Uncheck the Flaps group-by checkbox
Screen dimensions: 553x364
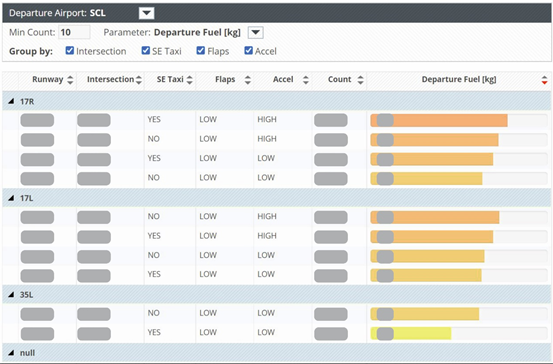tap(201, 51)
